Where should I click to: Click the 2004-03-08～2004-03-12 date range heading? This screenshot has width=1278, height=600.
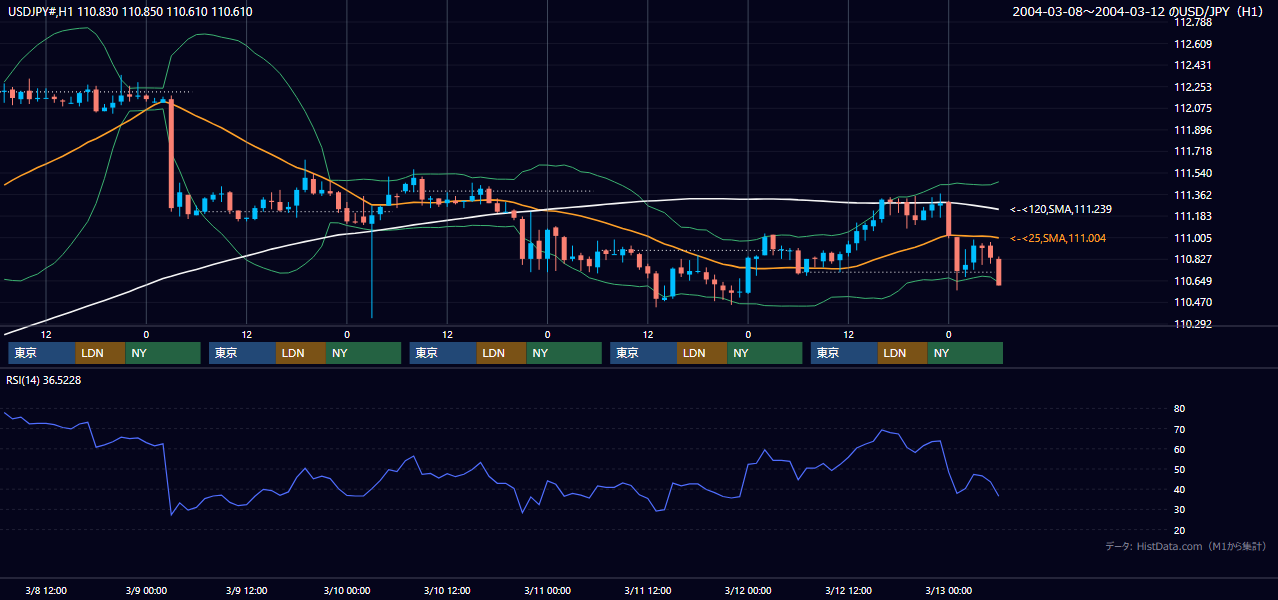pos(1140,11)
